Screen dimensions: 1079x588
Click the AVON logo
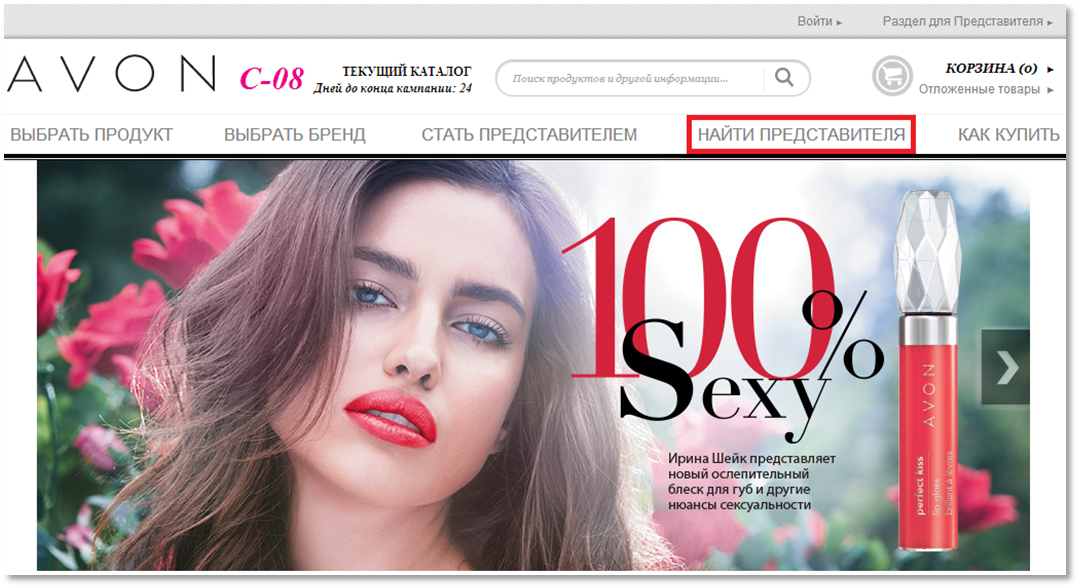[x=111, y=74]
